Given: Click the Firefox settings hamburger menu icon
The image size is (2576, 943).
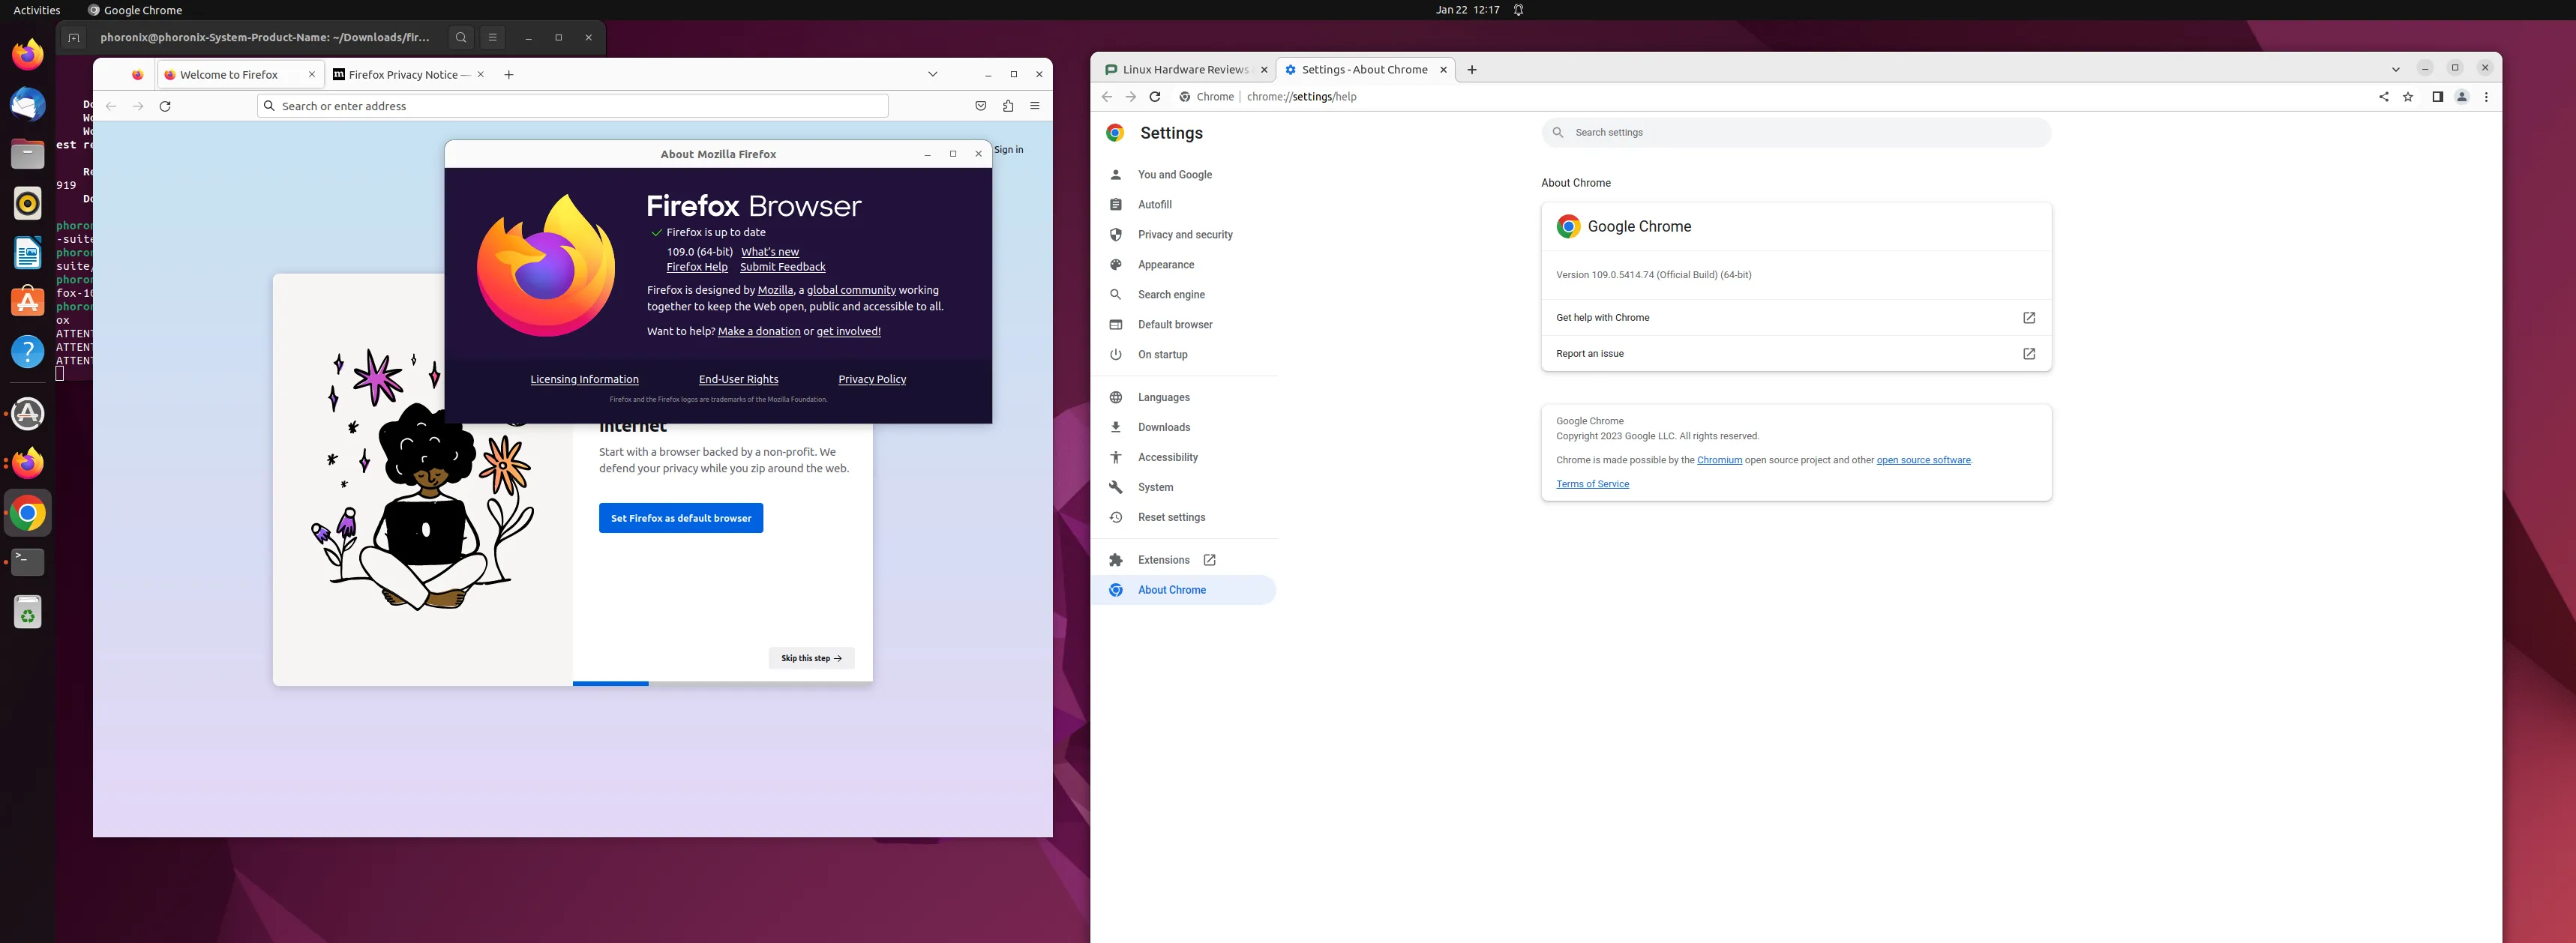Looking at the screenshot, I should click(1035, 105).
